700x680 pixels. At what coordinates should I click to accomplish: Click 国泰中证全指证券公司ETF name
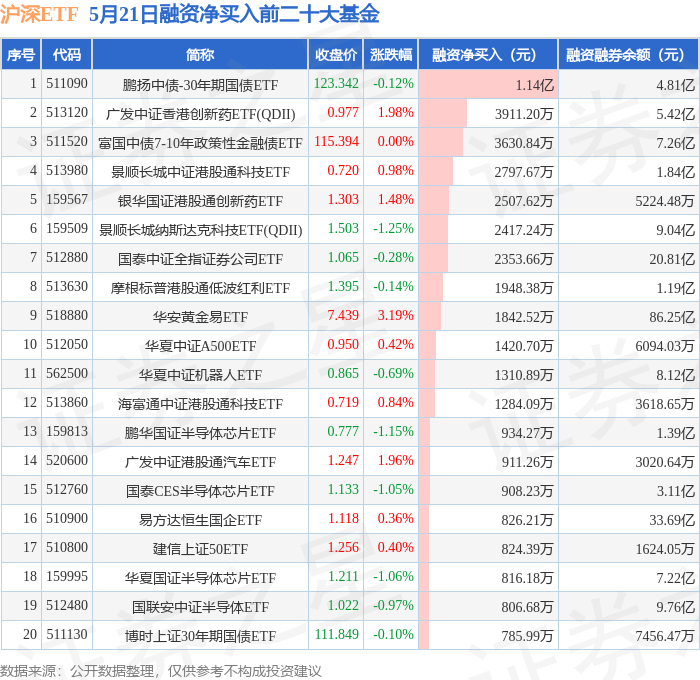tap(200, 259)
